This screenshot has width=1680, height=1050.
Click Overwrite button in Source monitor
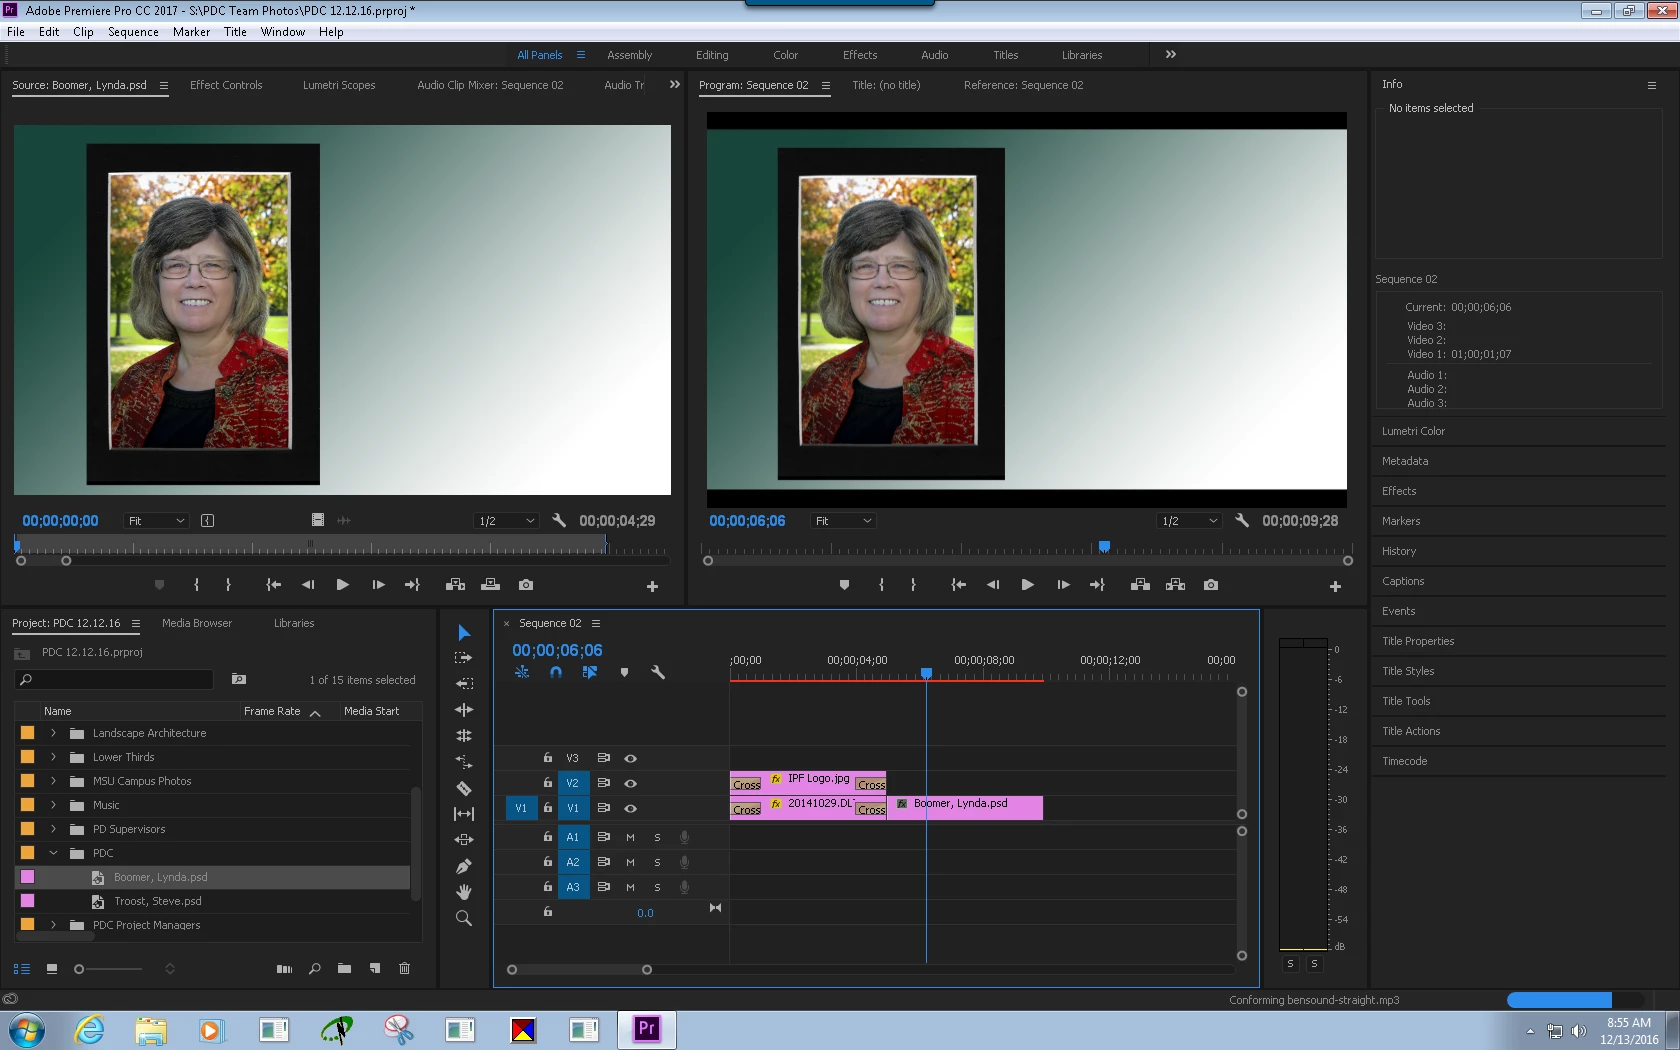(x=490, y=585)
